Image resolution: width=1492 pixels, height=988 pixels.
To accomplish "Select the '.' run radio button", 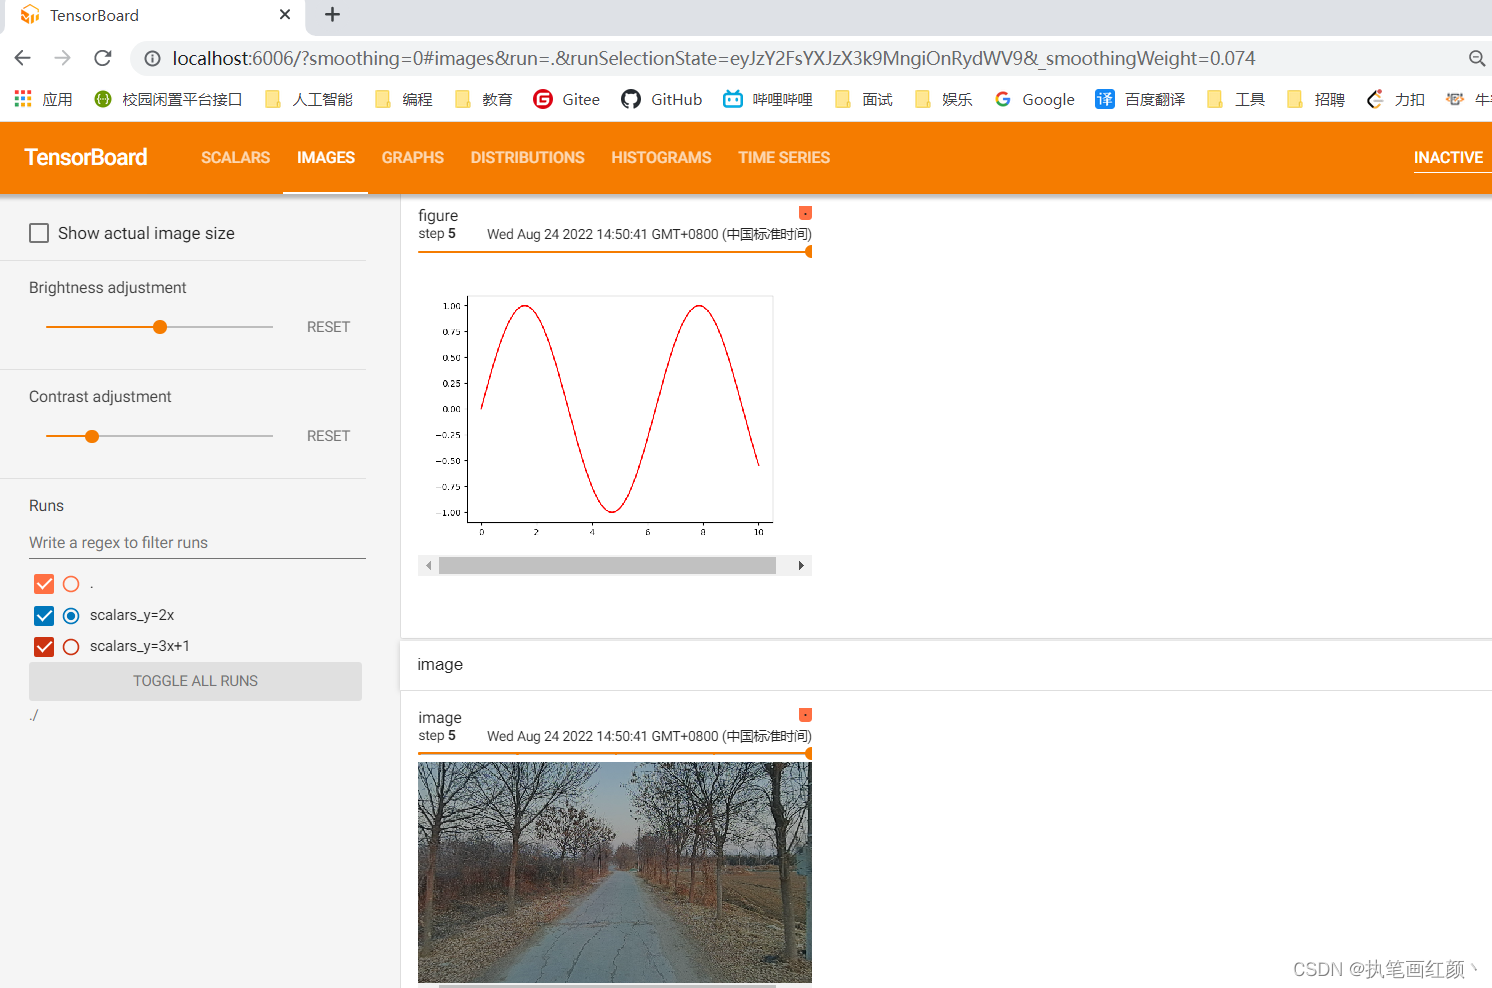I will click(71, 584).
